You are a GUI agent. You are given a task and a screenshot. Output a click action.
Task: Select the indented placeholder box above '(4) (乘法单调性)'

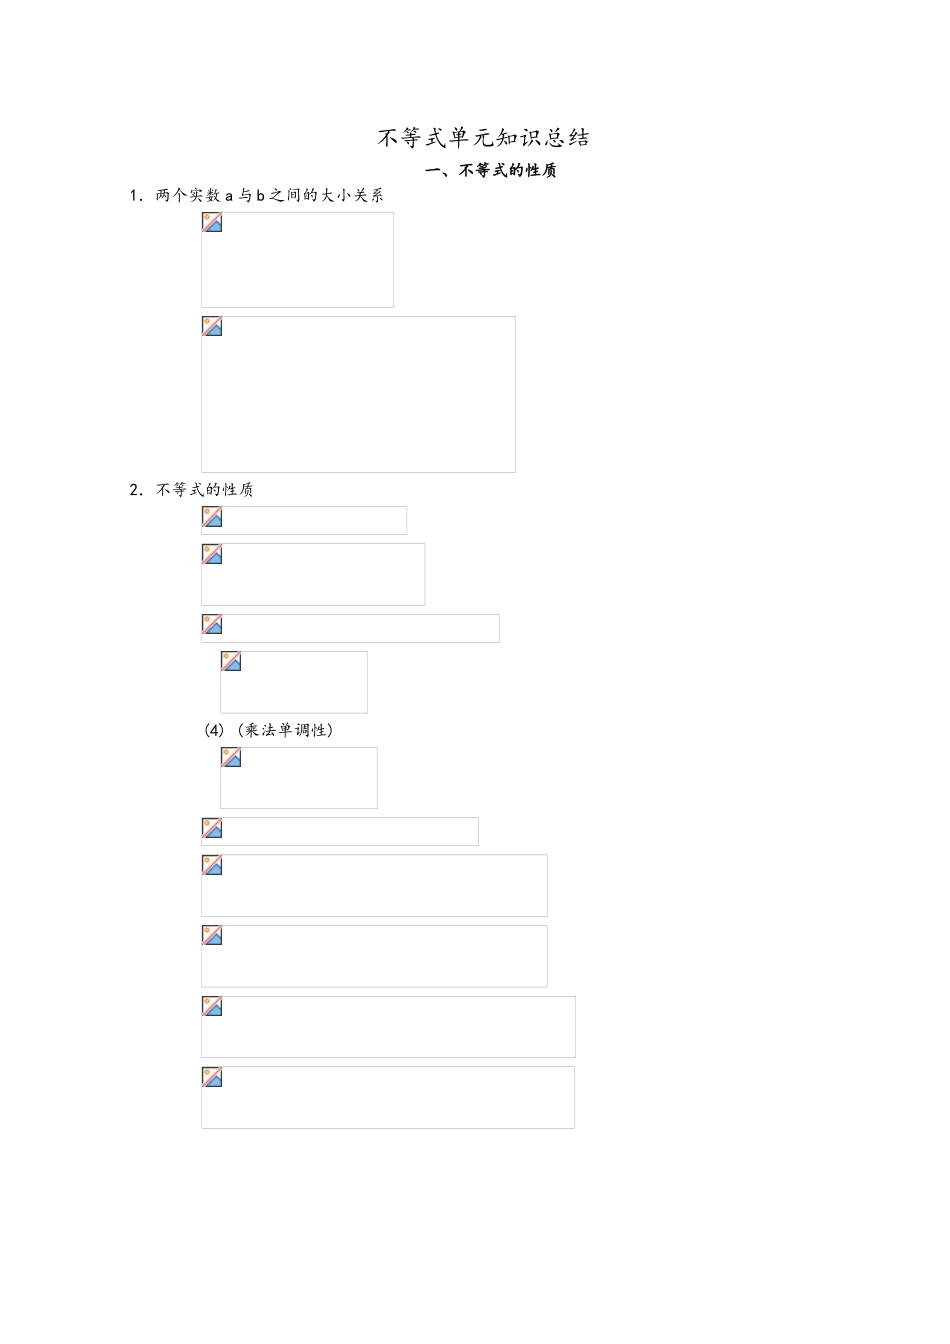(x=294, y=682)
